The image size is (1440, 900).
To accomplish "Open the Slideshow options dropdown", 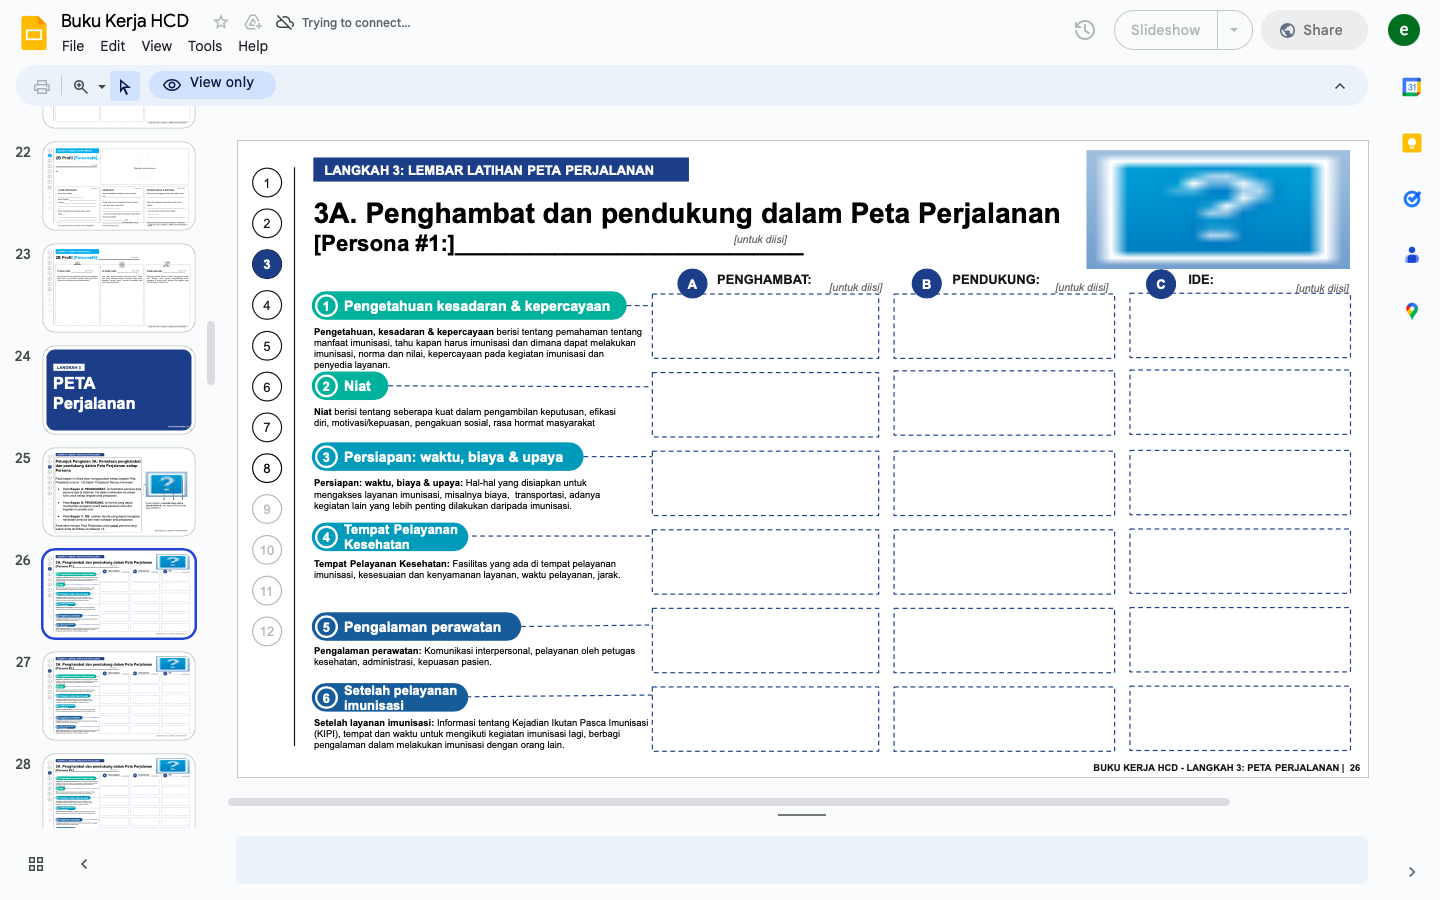I will [x=1234, y=30].
